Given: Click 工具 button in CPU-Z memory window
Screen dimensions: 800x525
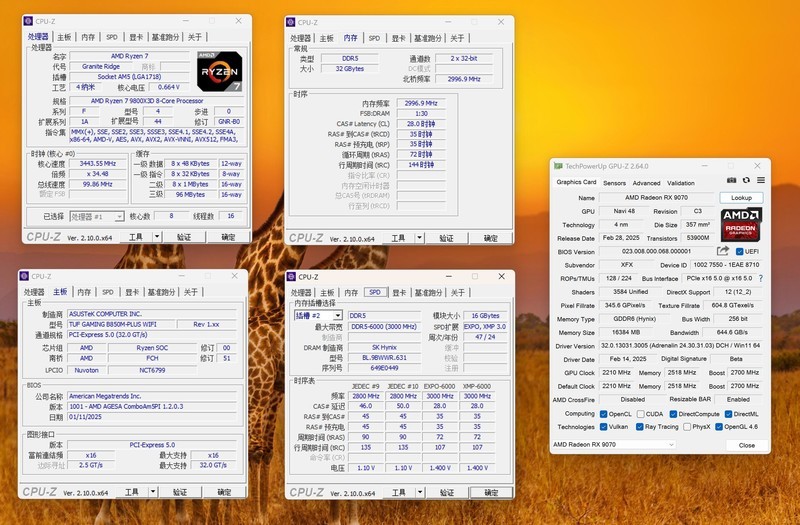Looking at the screenshot, I should 398,238.
